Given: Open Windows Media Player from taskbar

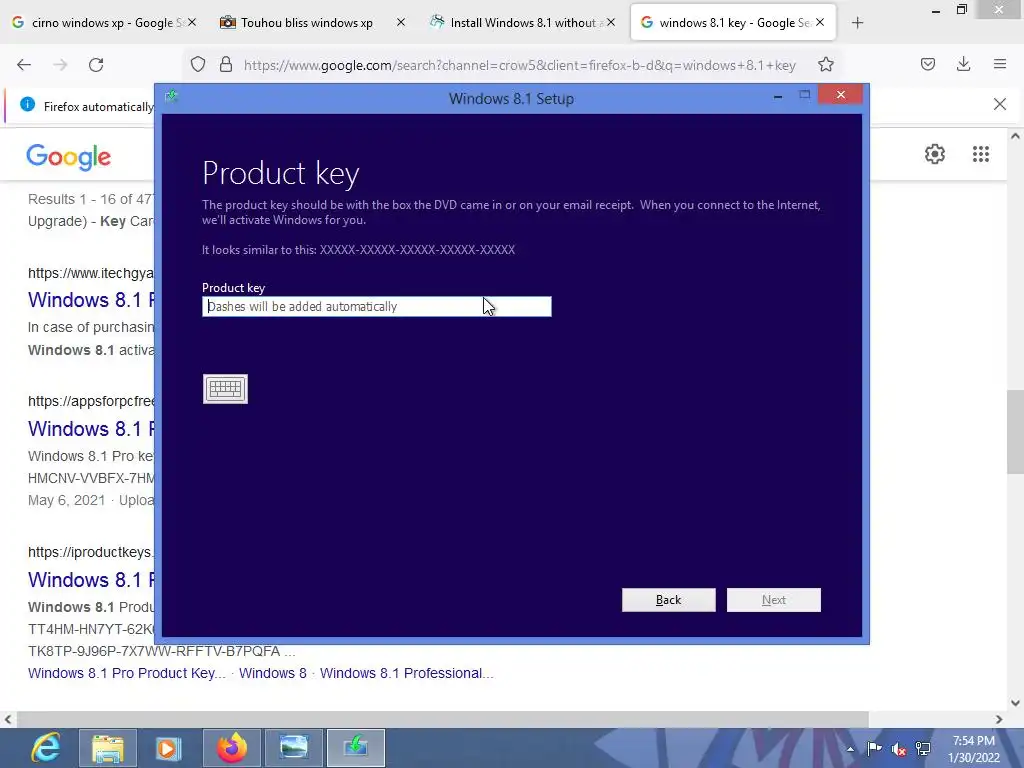Looking at the screenshot, I should pos(167,748).
